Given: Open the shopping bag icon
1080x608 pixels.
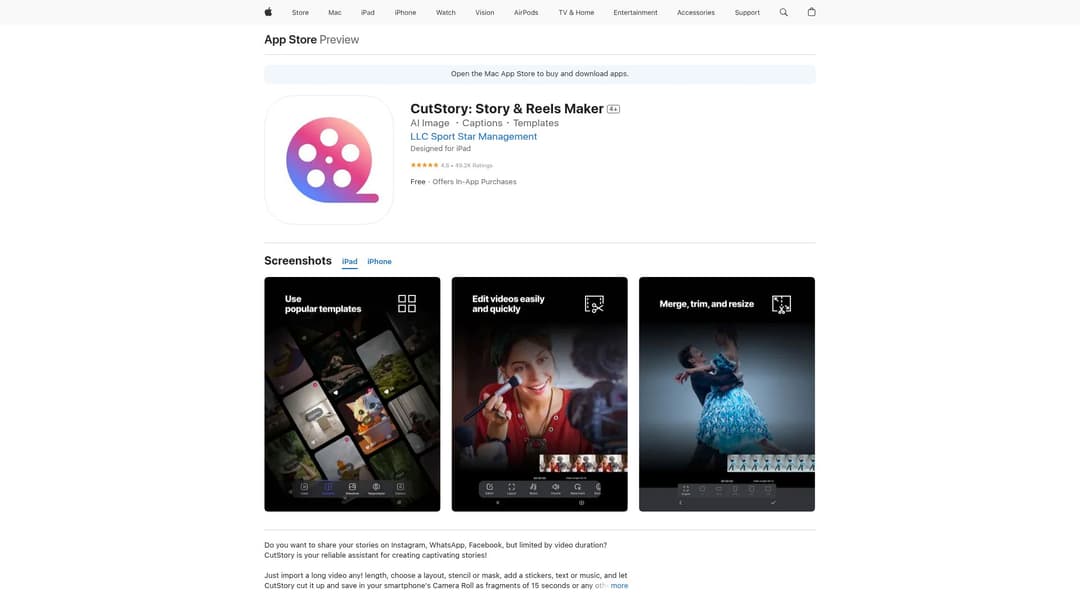Looking at the screenshot, I should point(811,12).
